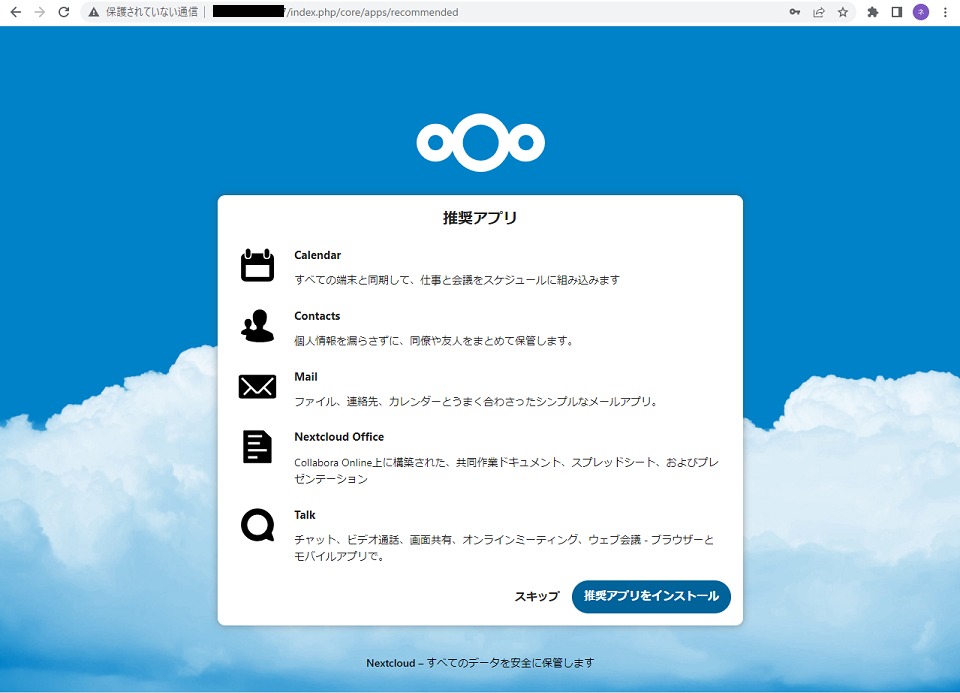Click the Mail description starting ファイル、連絡先
Image resolution: width=960 pixels, height=693 pixels.
[x=476, y=401]
